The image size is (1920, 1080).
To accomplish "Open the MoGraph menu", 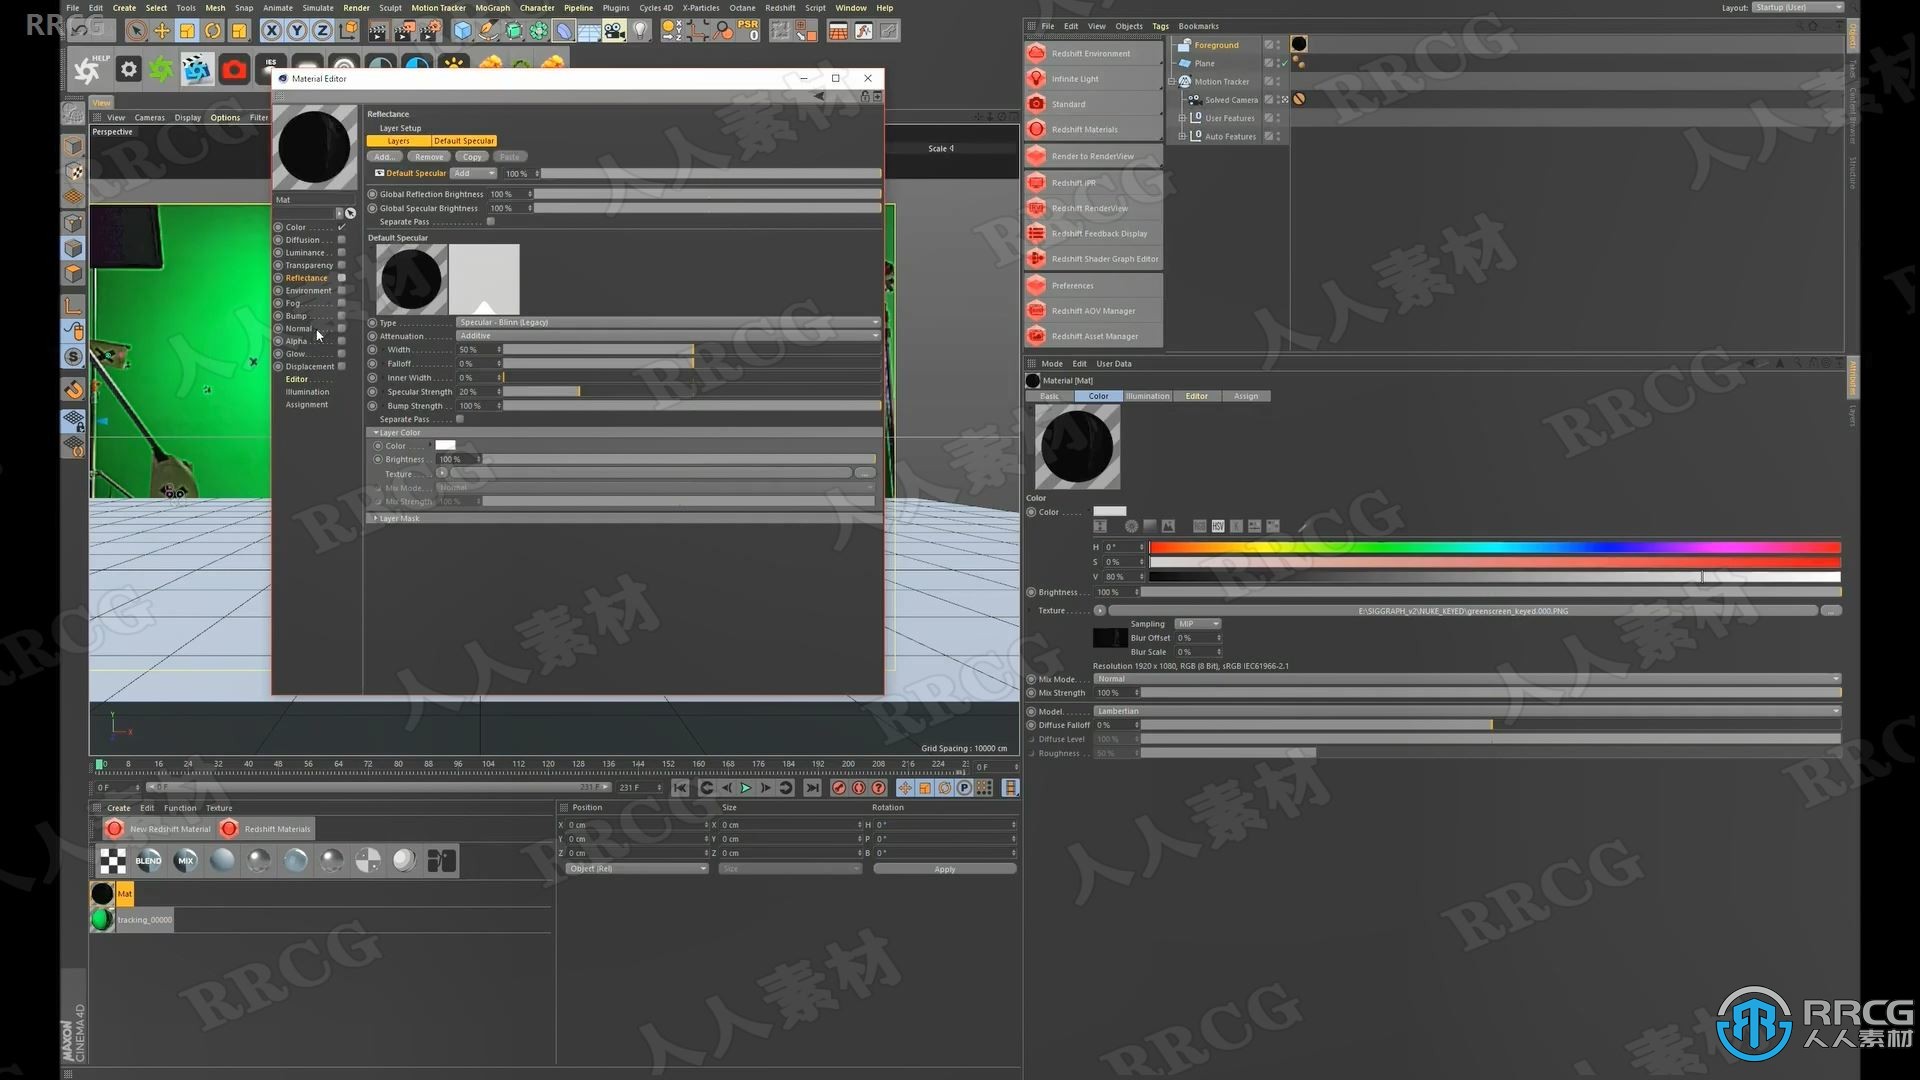I will 492,8.
